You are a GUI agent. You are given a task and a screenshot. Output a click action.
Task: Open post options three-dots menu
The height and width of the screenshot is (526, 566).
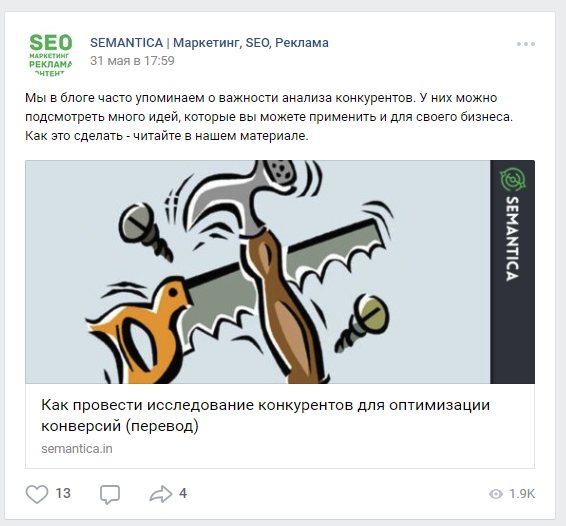(526, 44)
